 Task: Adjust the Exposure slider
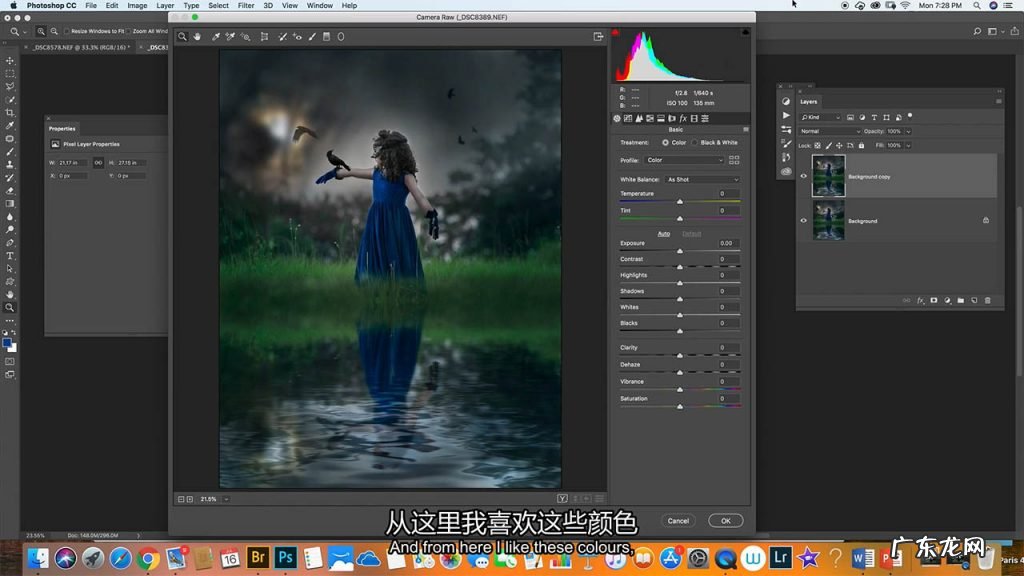pos(679,249)
